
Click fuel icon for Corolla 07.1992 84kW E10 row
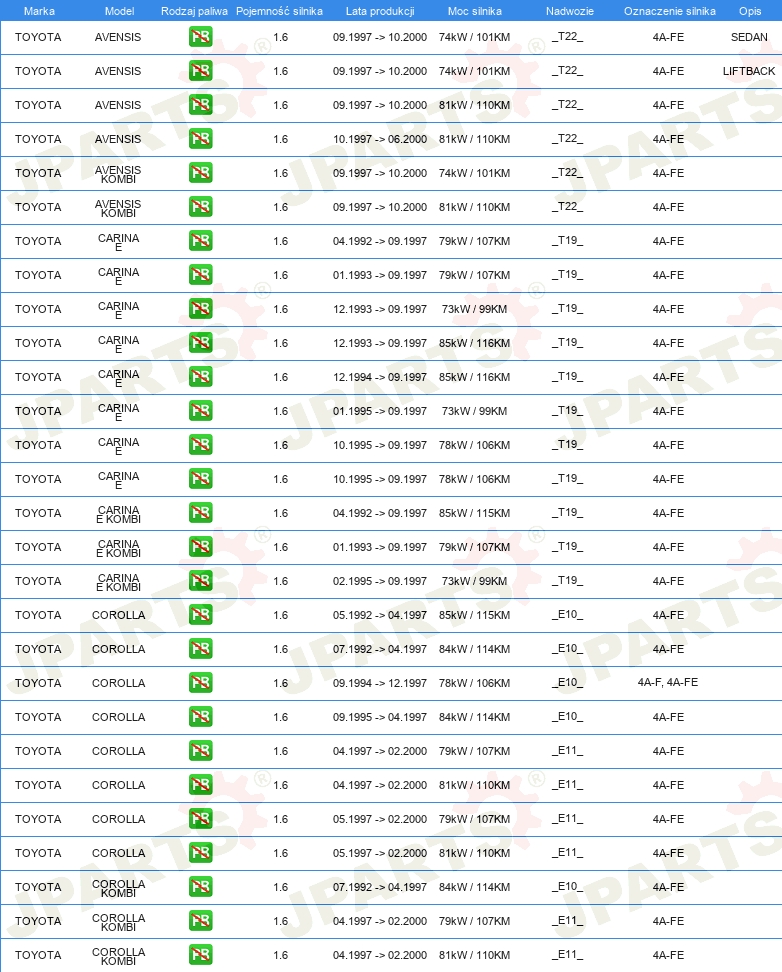coord(200,649)
